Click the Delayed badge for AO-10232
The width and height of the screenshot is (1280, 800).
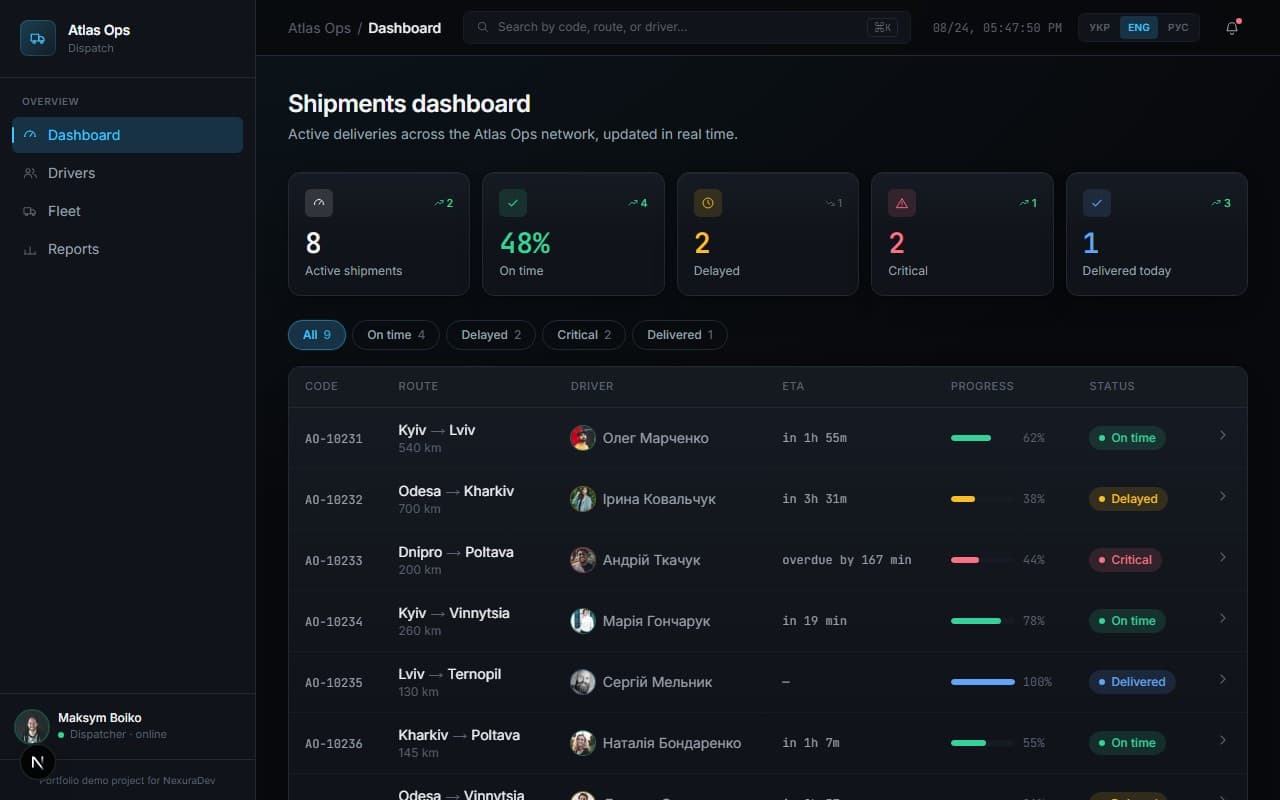coord(1128,499)
